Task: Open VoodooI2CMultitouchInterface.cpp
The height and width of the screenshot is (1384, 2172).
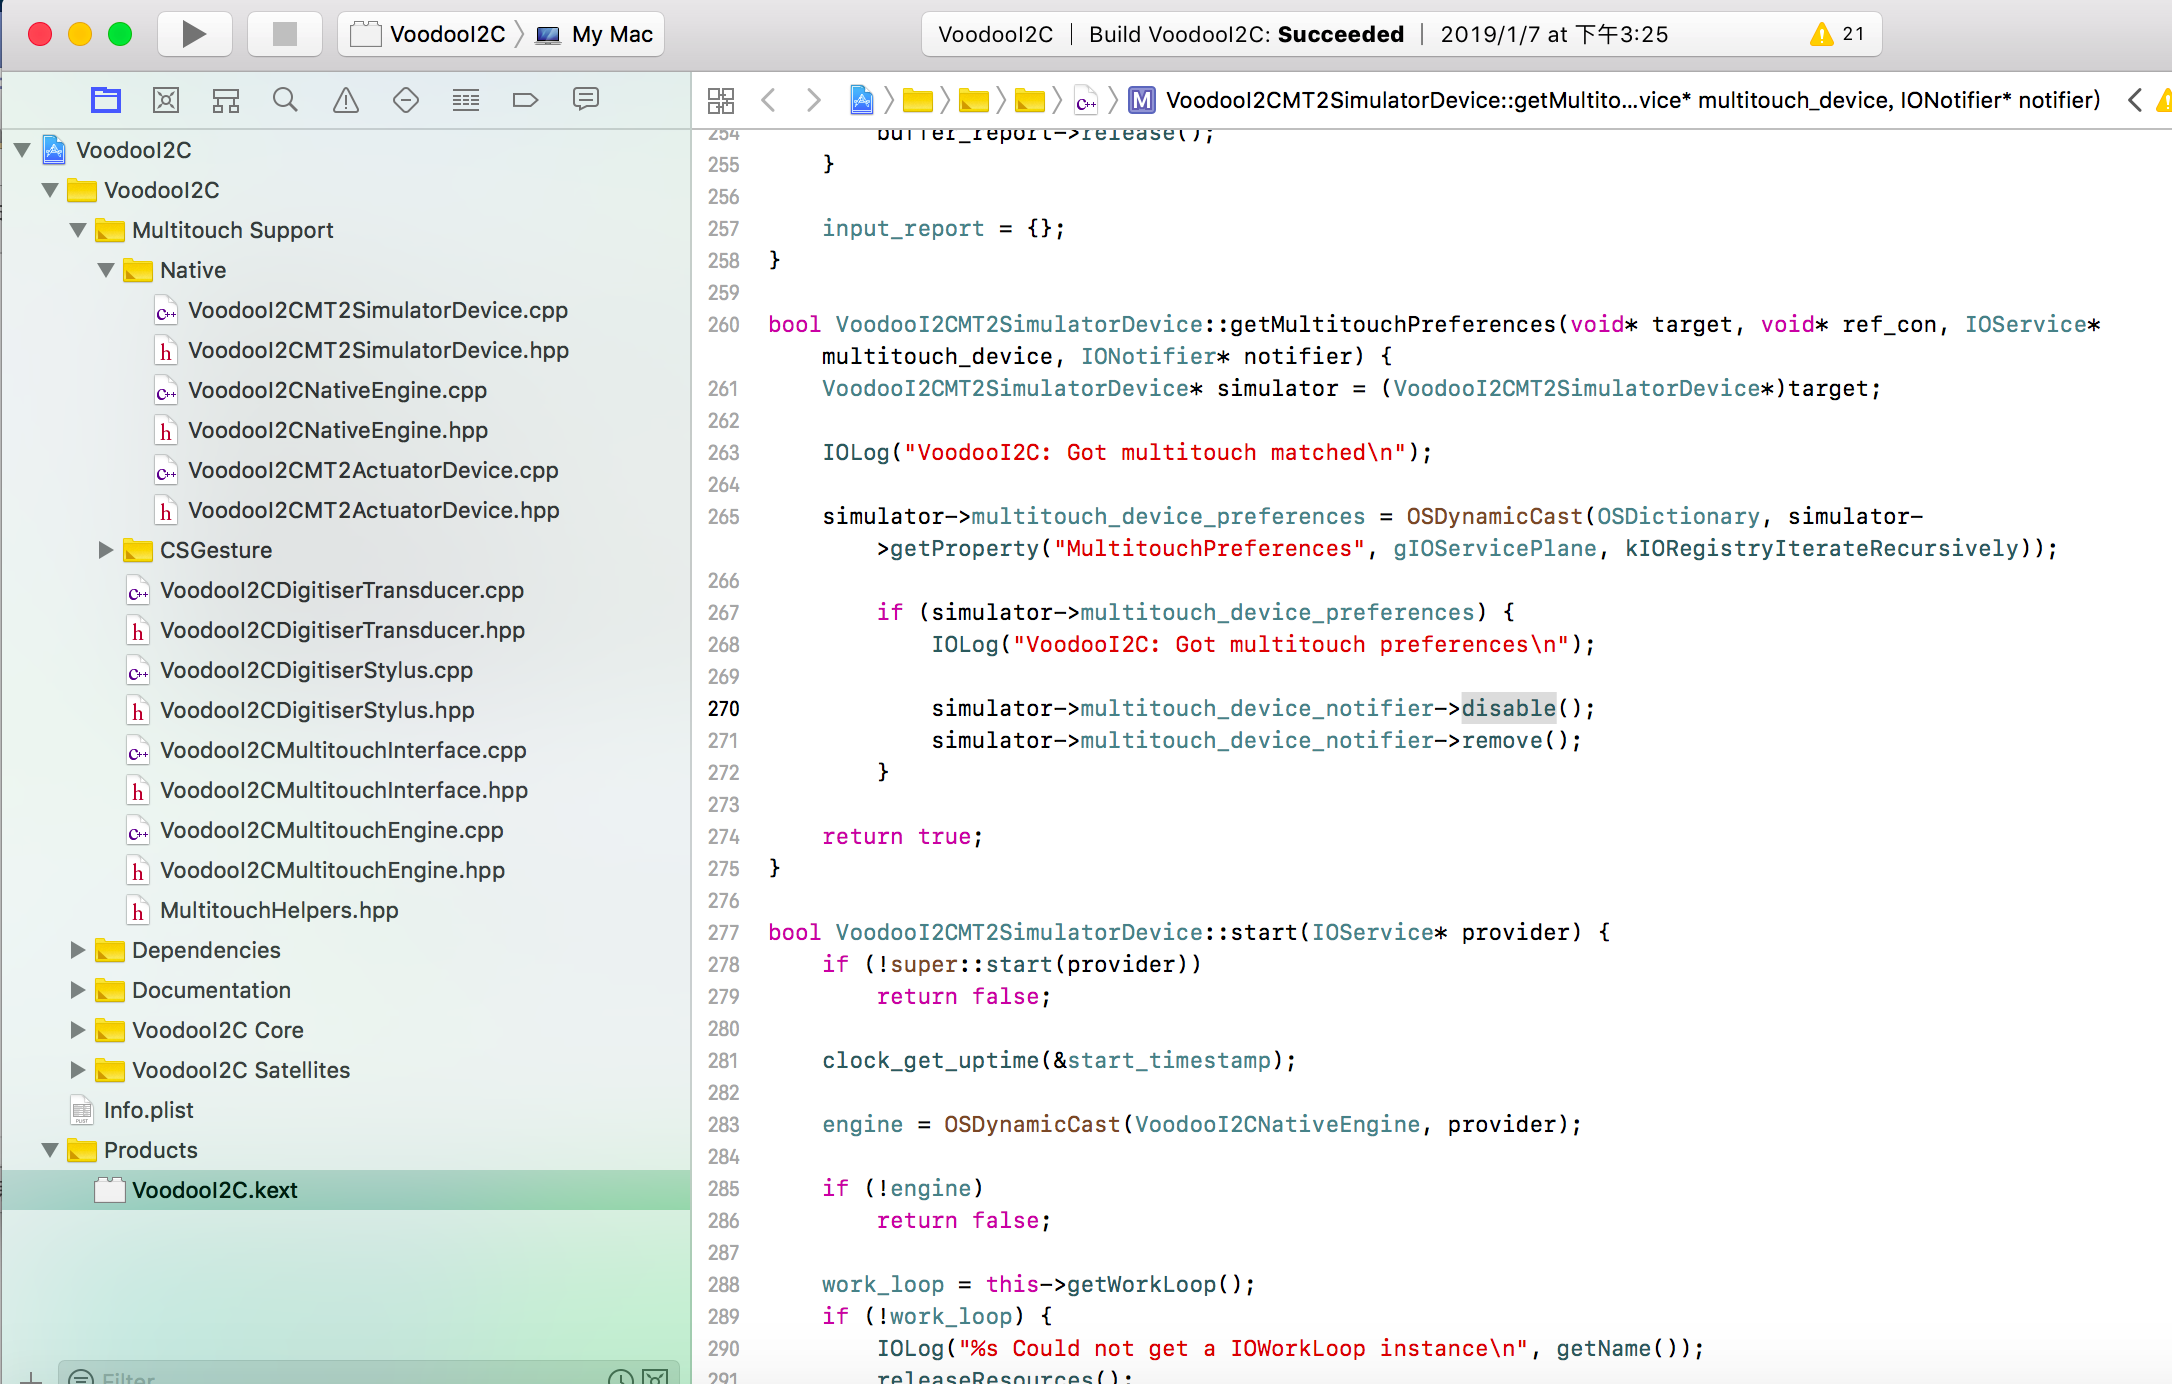Action: click(x=343, y=750)
